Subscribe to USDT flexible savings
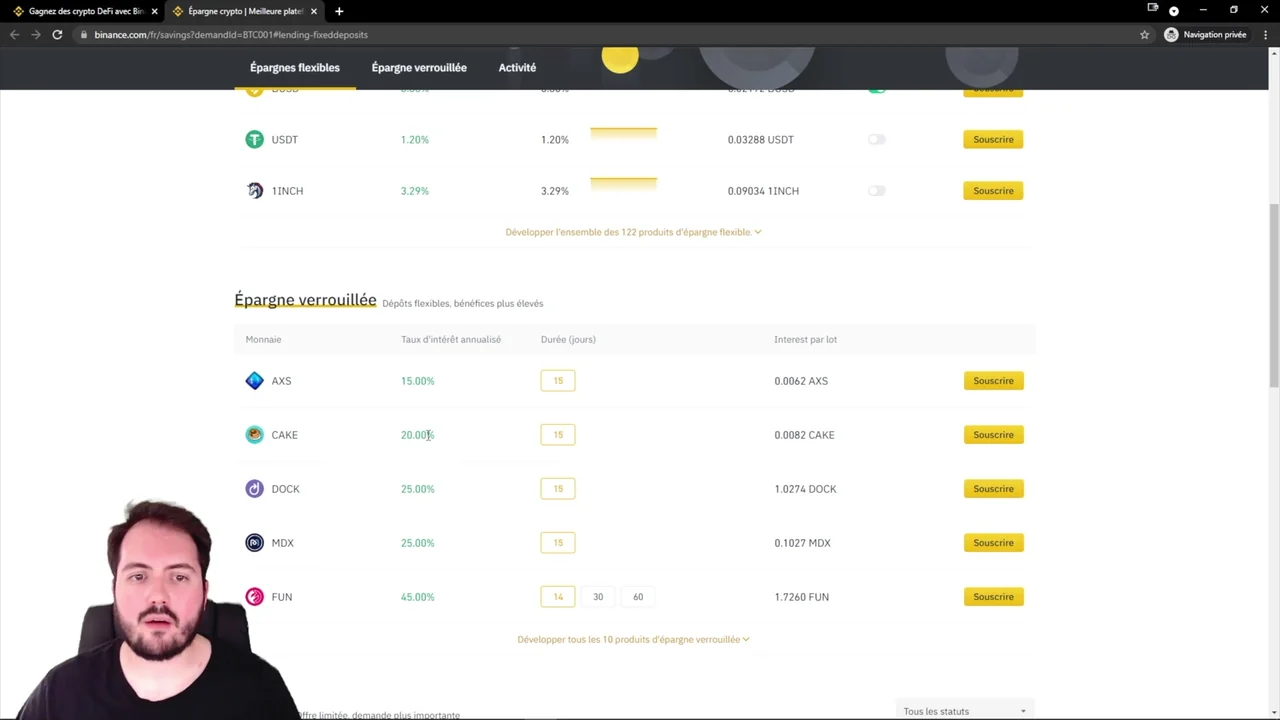The height and width of the screenshot is (720, 1280). click(993, 139)
